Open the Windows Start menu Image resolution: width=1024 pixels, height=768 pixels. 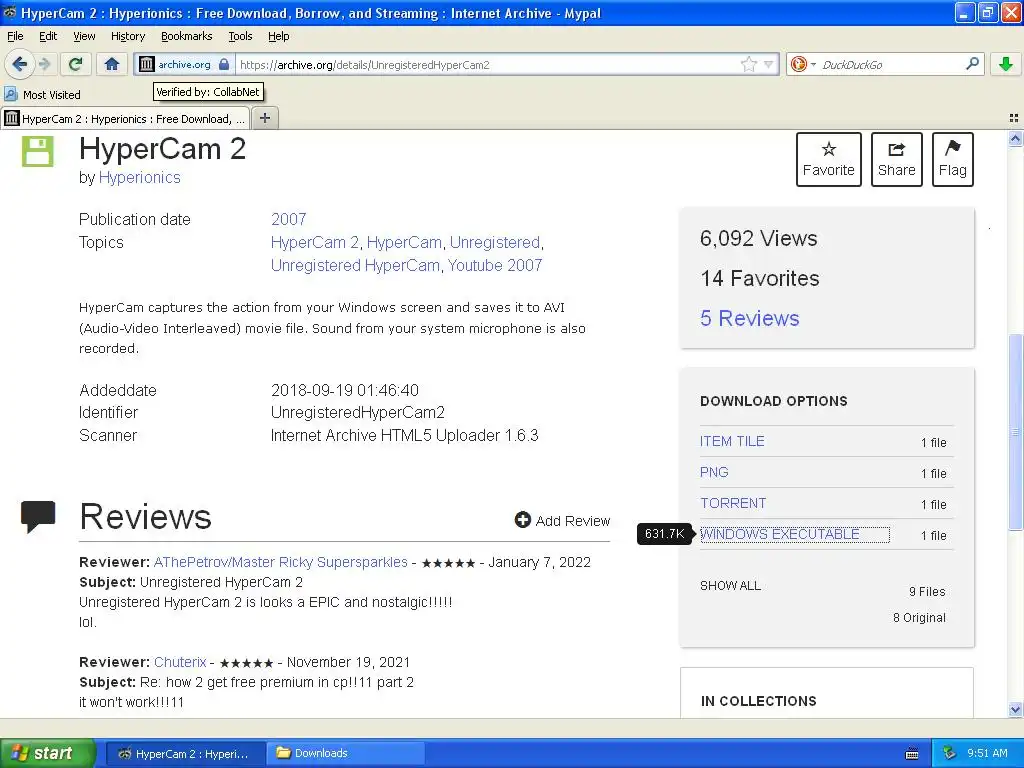point(48,753)
